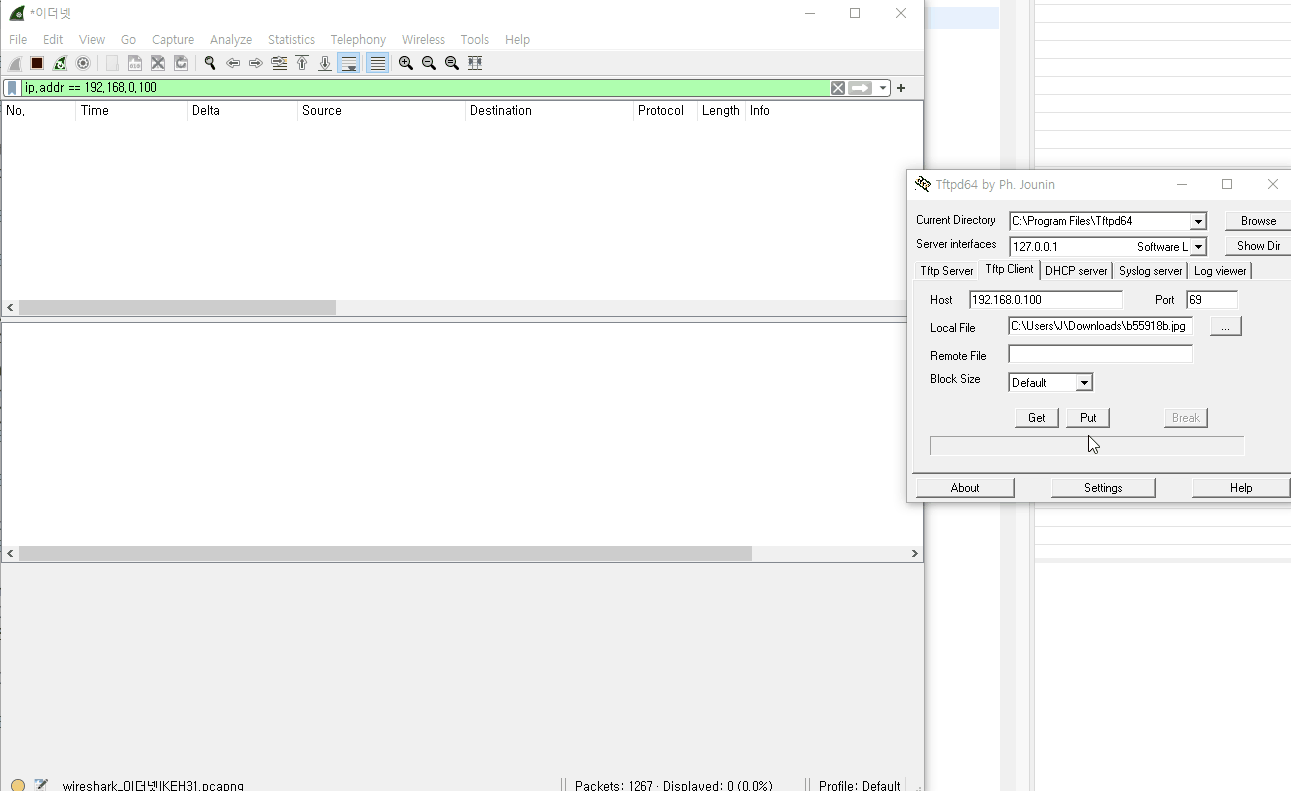This screenshot has width=1291, height=791.
Task: Find a packet with magnifier icon
Action: (210, 63)
